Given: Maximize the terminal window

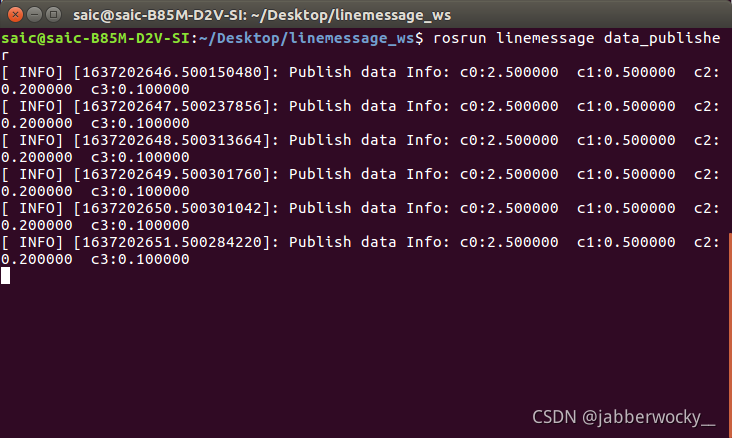Looking at the screenshot, I should 54,14.
